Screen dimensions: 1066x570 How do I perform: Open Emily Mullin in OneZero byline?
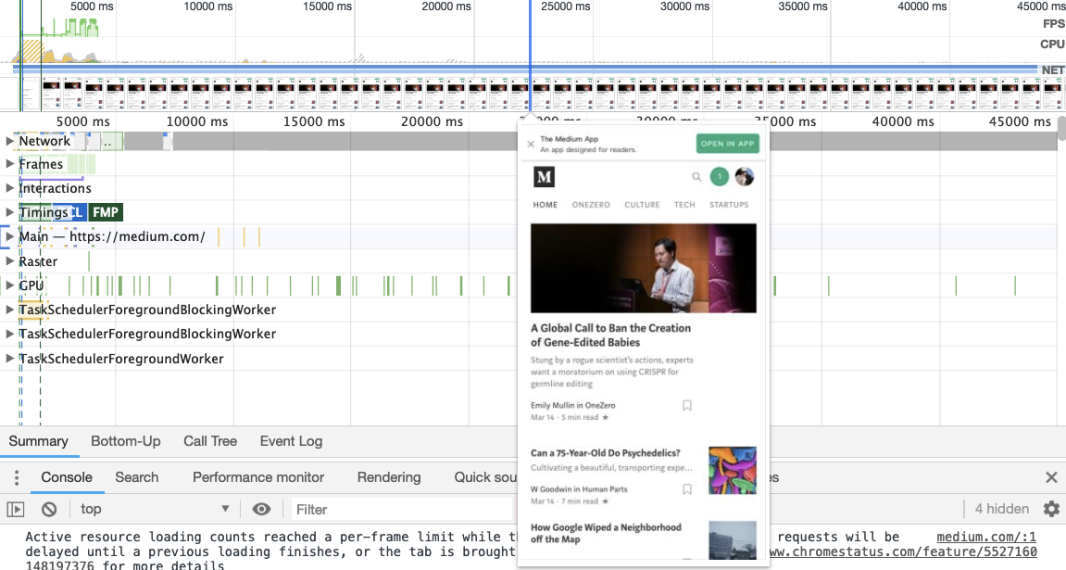pyautogui.click(x=573, y=405)
